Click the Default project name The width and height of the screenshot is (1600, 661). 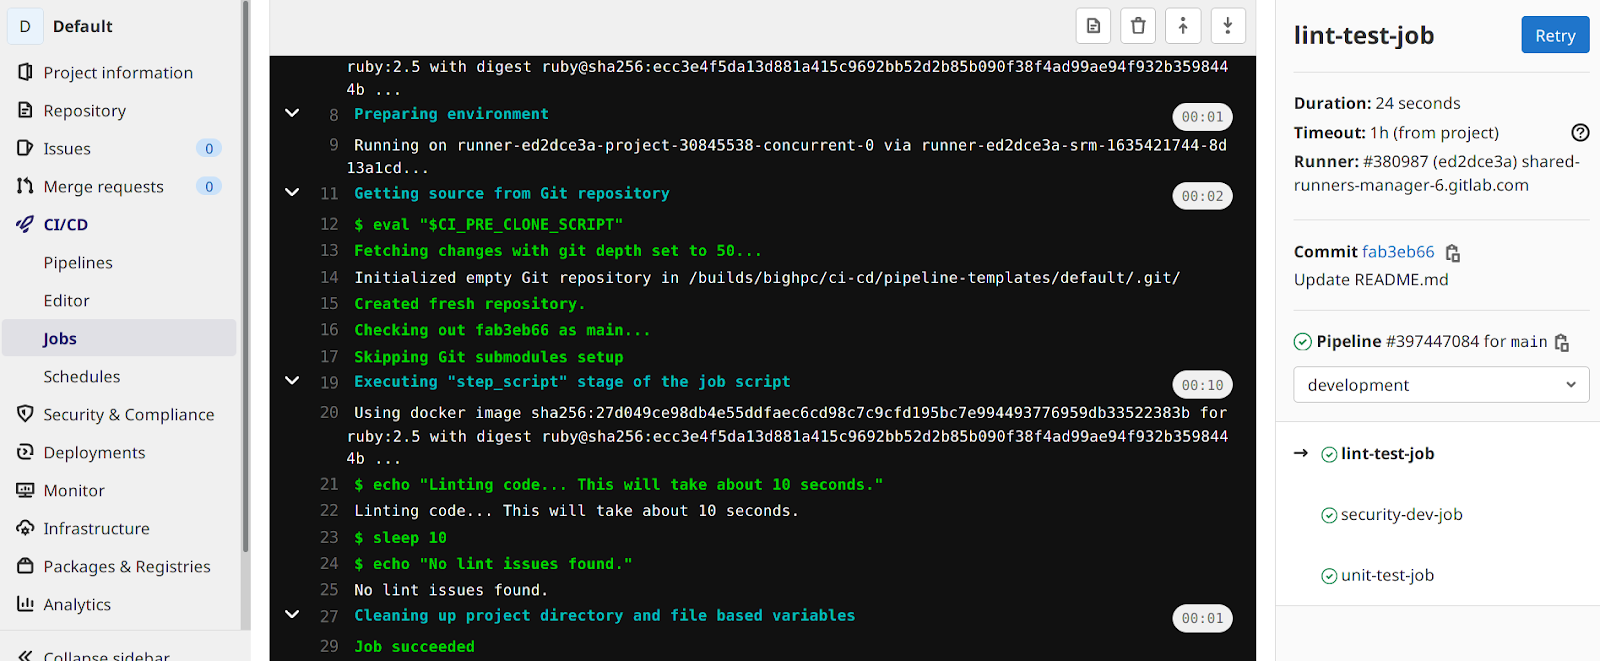point(82,26)
